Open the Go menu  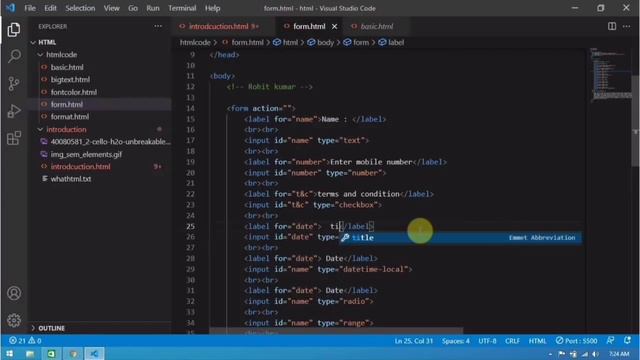pos(133,8)
